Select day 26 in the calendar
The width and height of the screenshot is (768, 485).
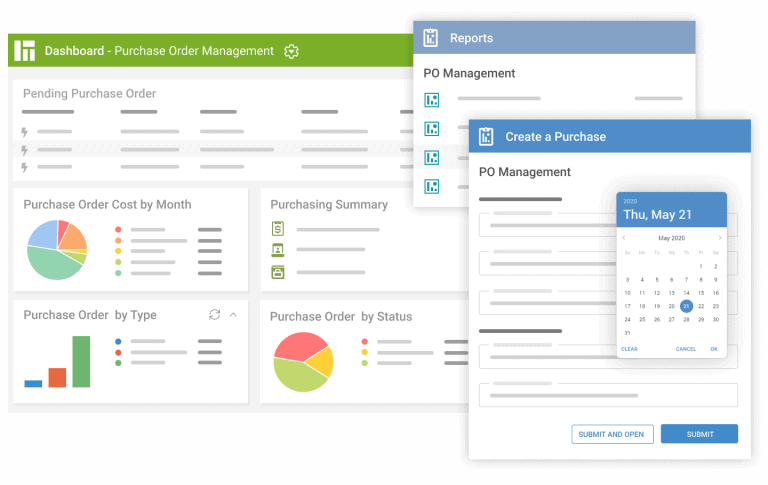(x=657, y=319)
